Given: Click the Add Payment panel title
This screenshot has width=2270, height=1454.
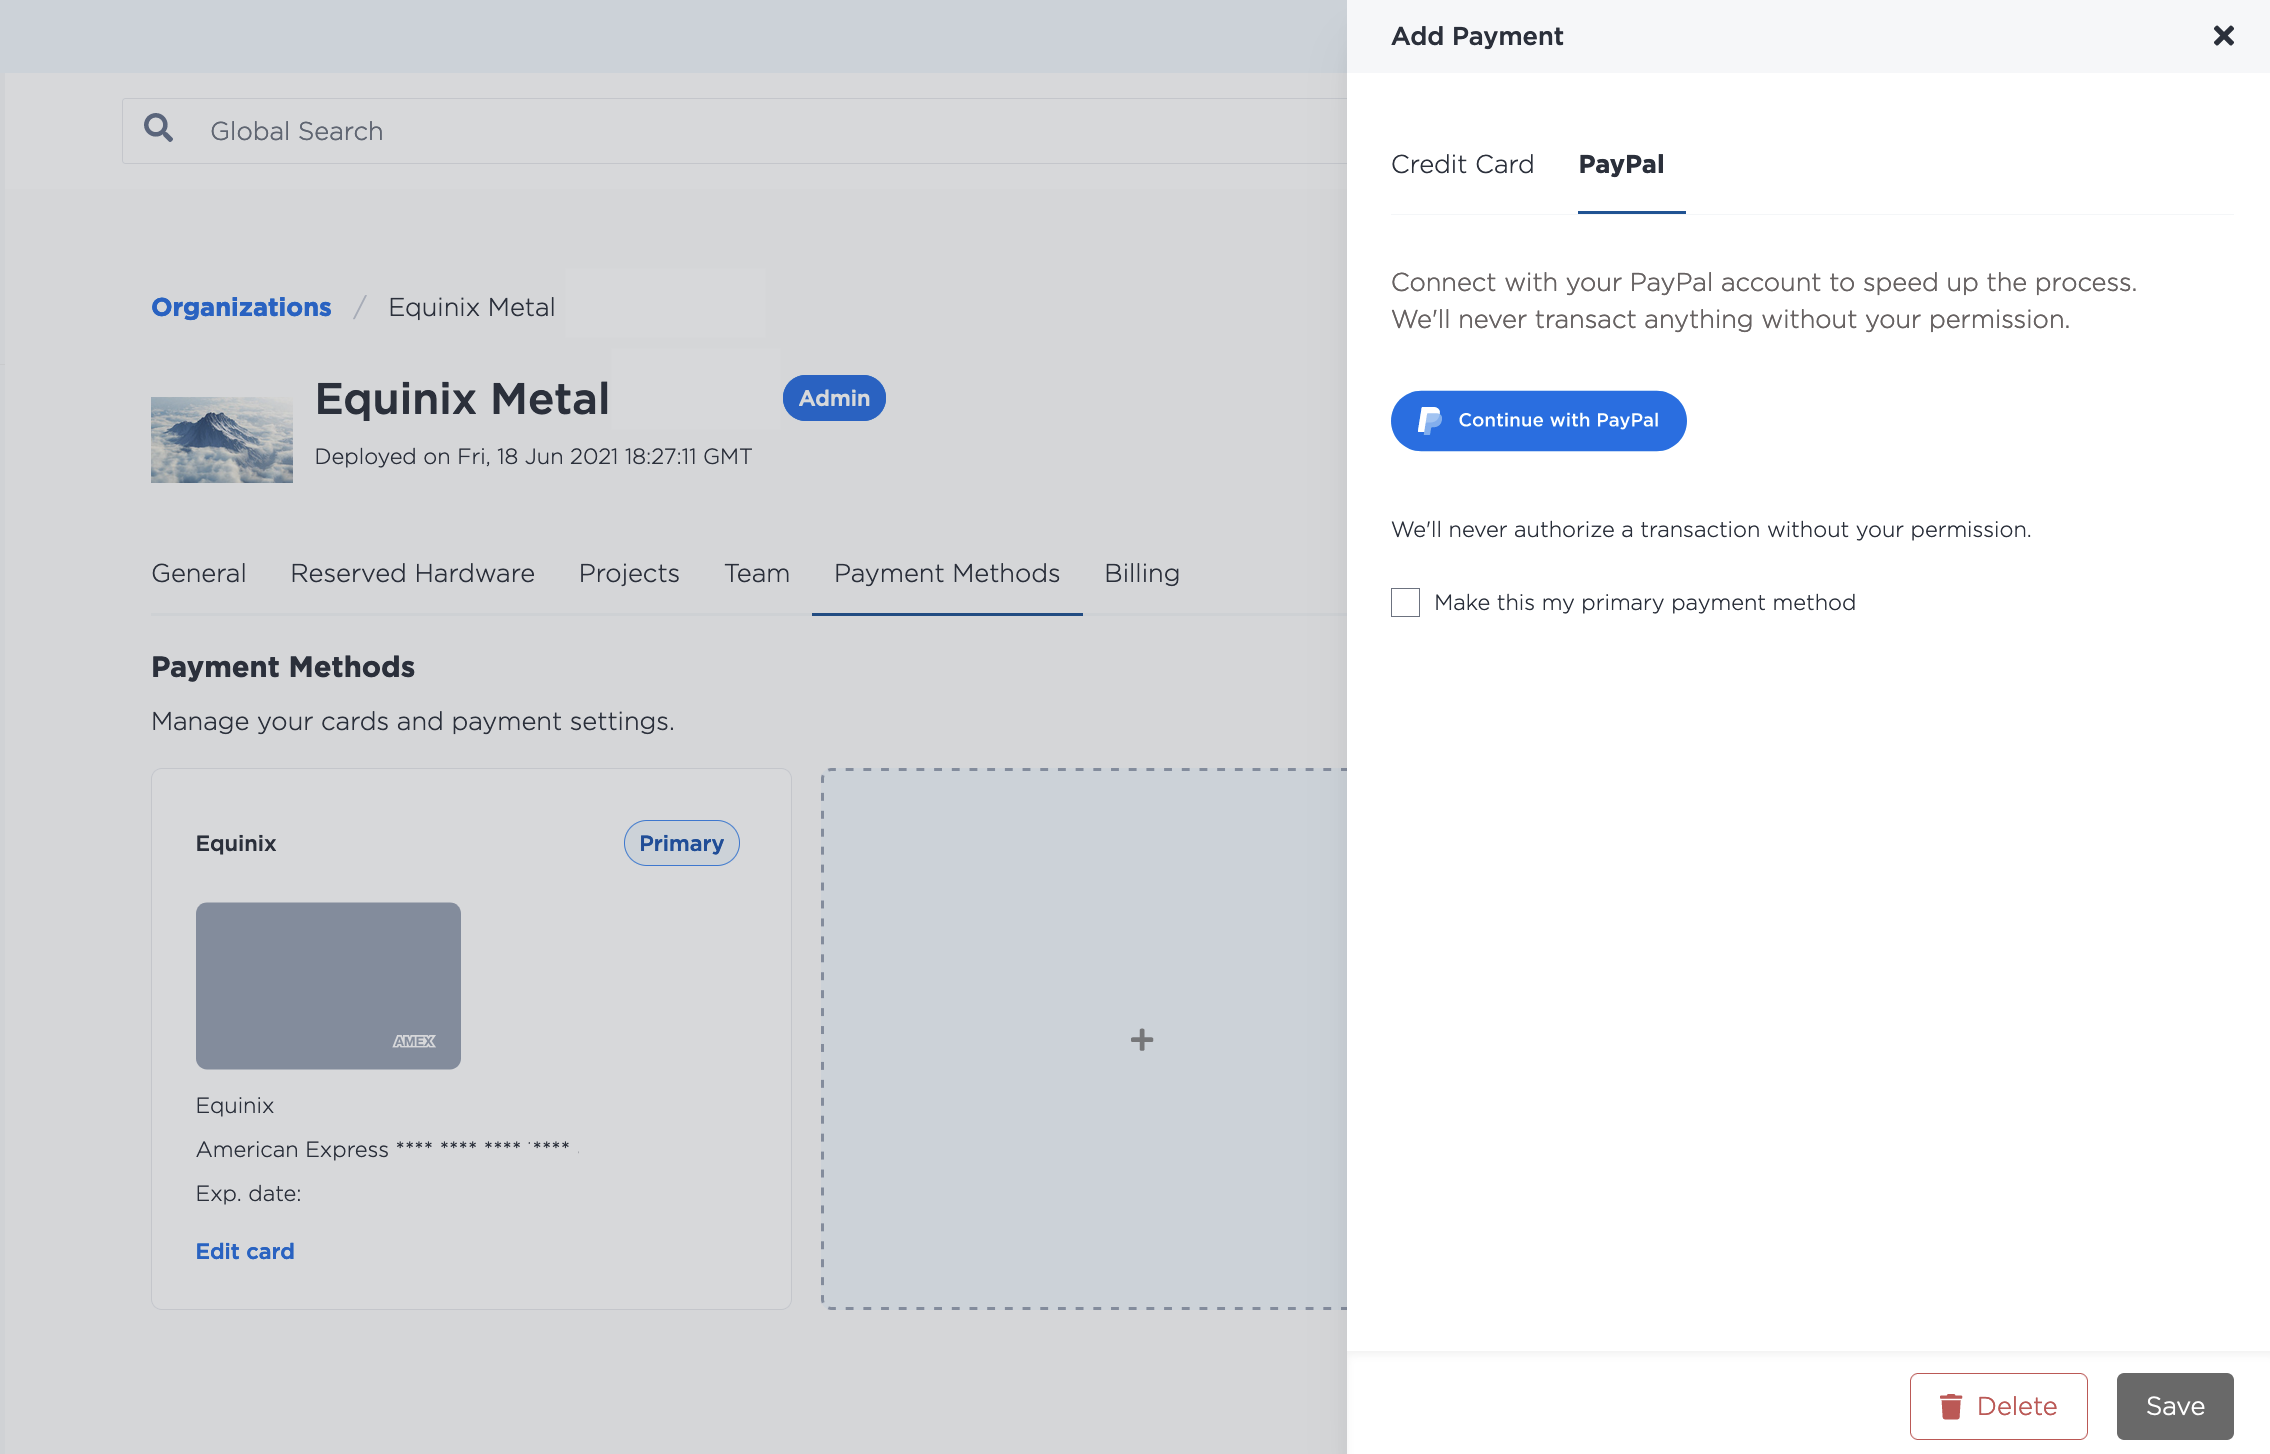Looking at the screenshot, I should pyautogui.click(x=1477, y=36).
